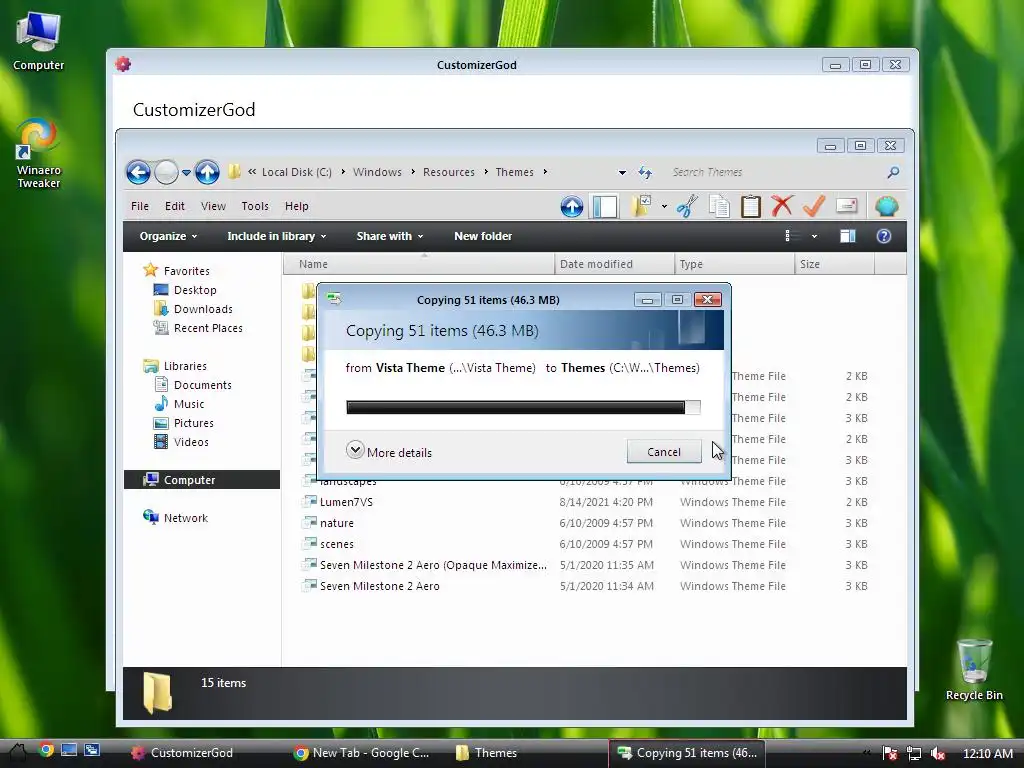Click the change view icon
The height and width of the screenshot is (768, 1024).
click(x=790, y=236)
